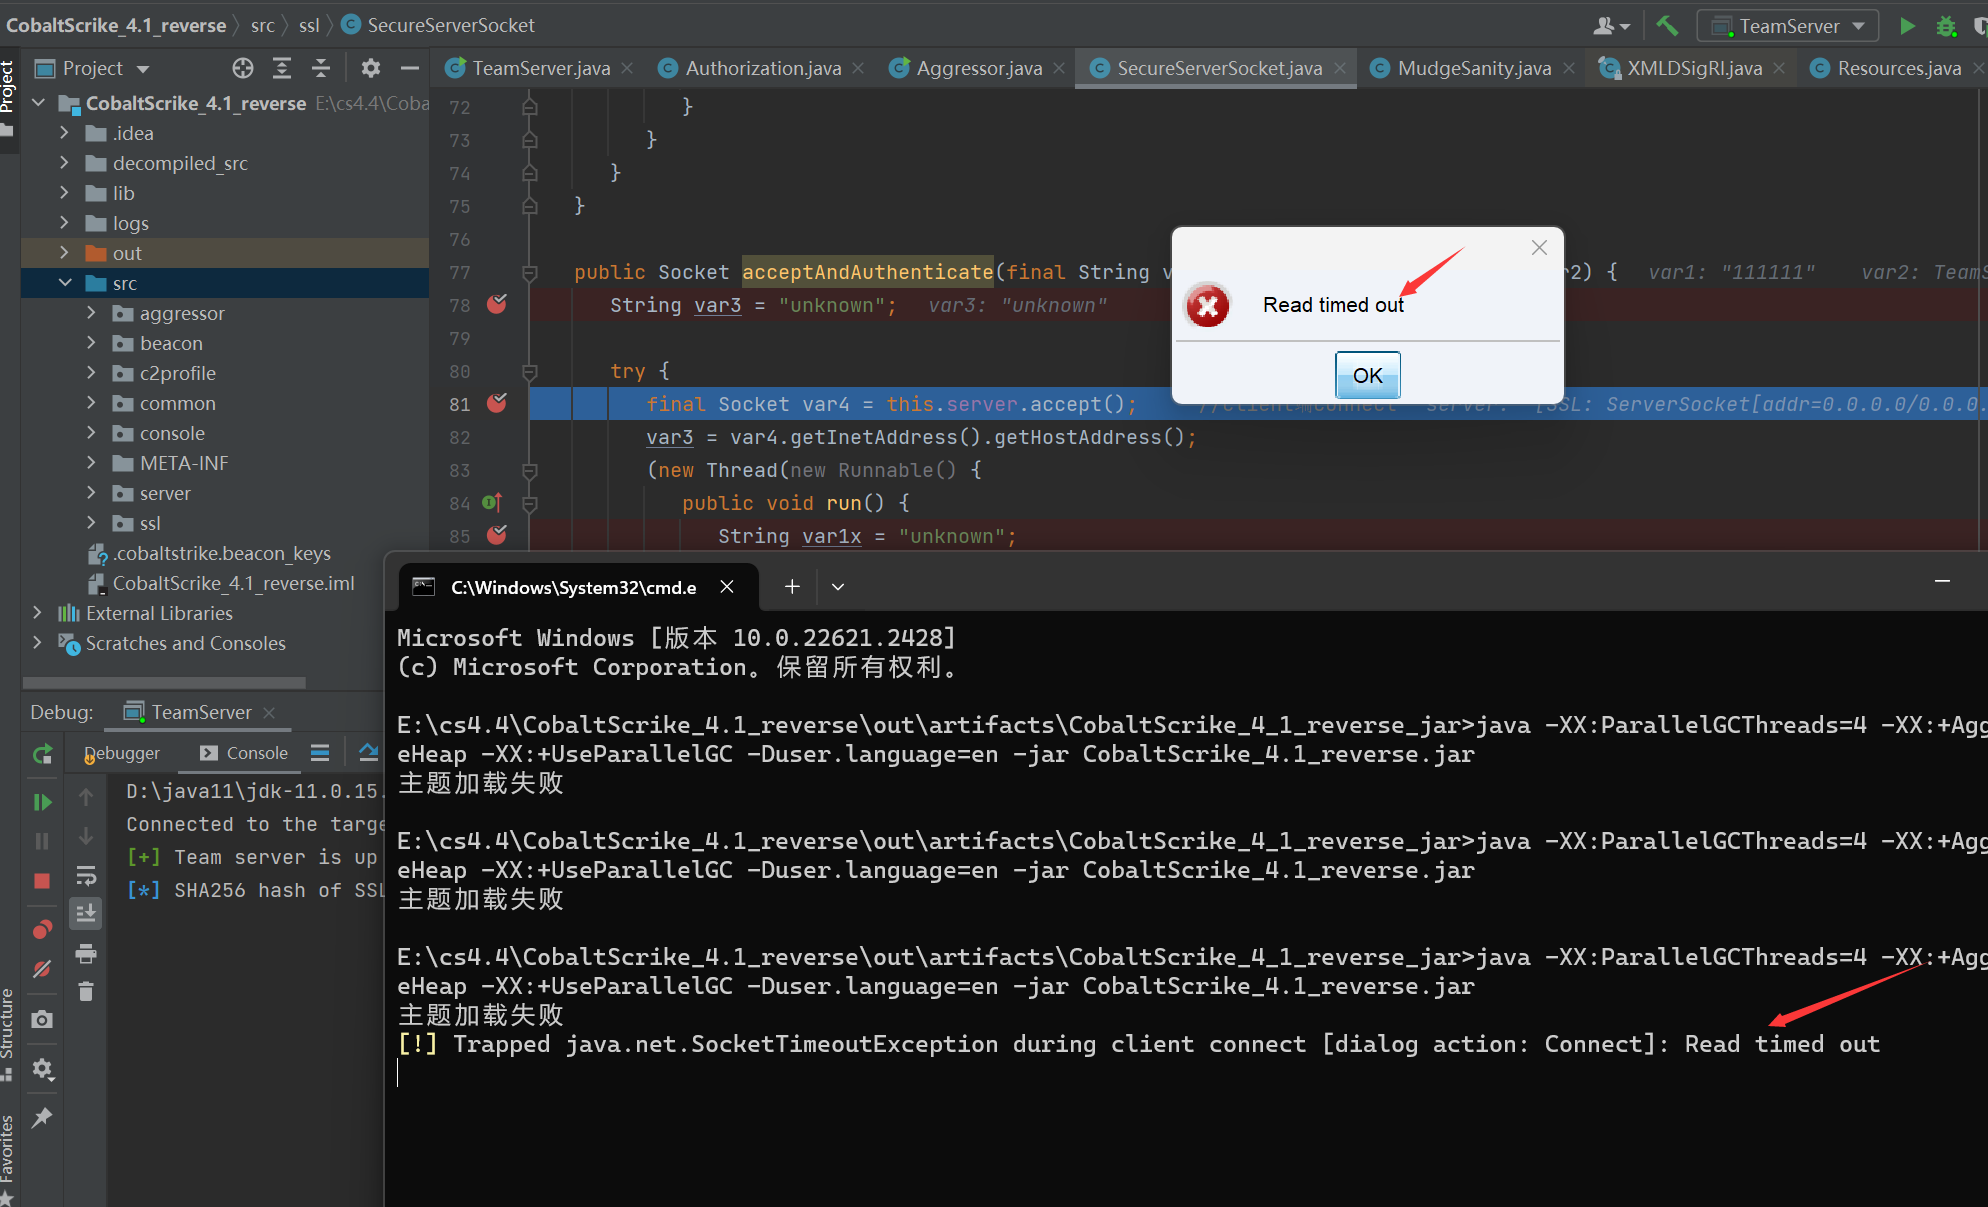This screenshot has width=1988, height=1207.
Task: Click the green Debug bug icon
Action: click(x=1946, y=26)
